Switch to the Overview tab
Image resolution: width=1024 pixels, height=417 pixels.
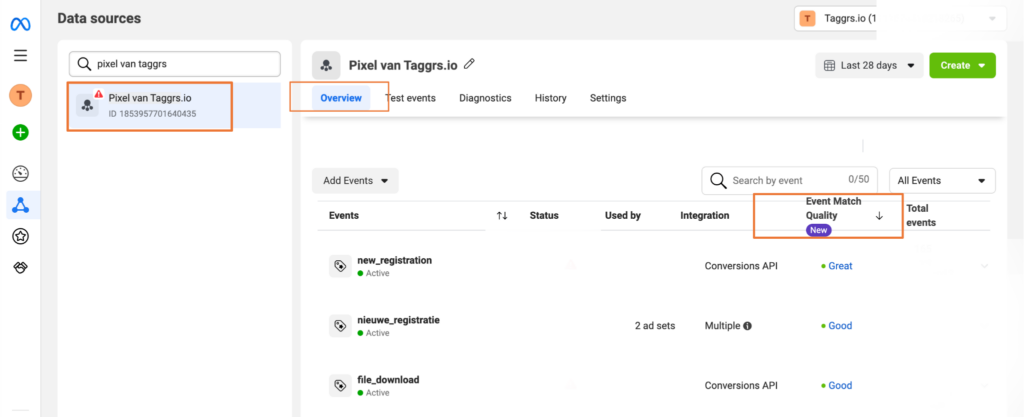341,98
